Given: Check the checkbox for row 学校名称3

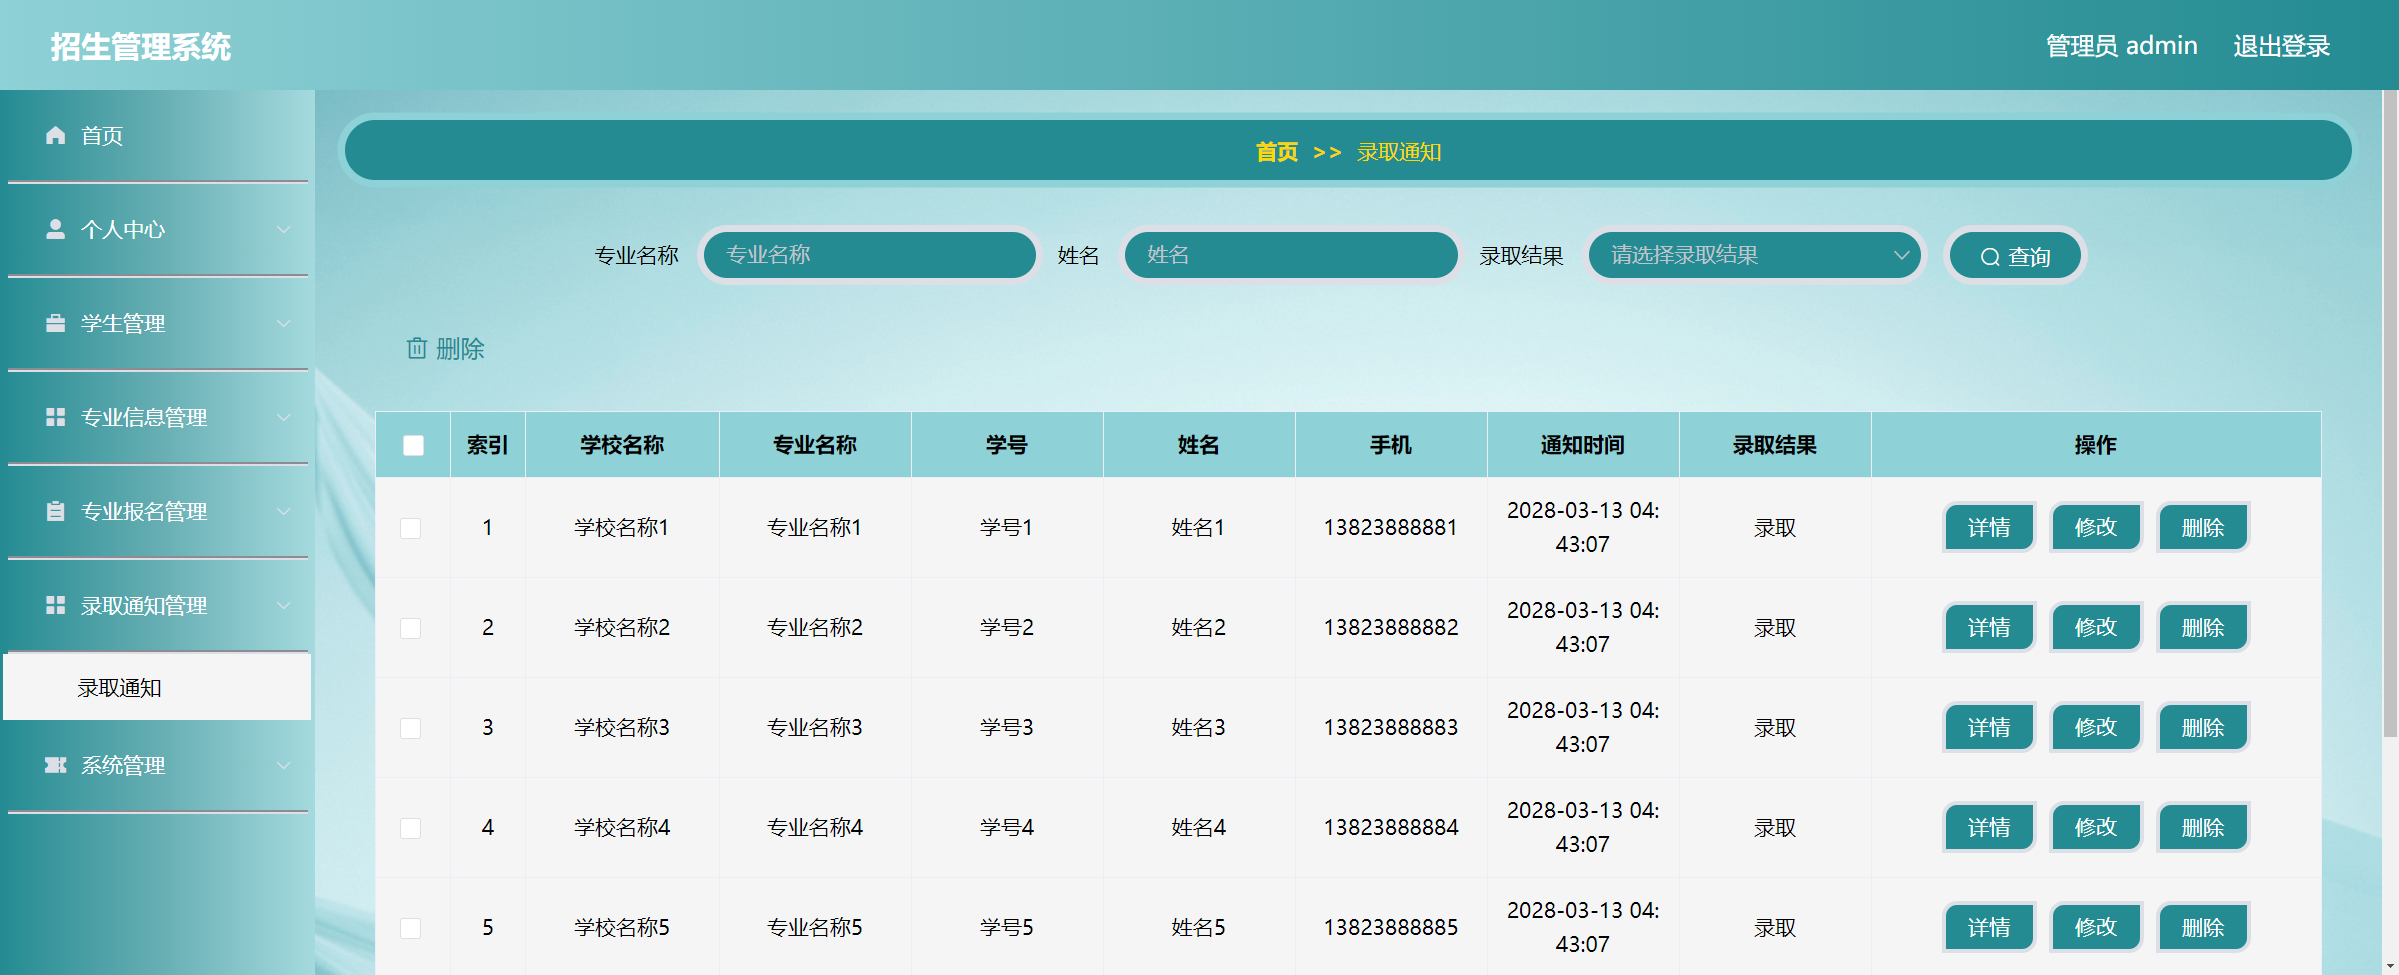Looking at the screenshot, I should 411,728.
